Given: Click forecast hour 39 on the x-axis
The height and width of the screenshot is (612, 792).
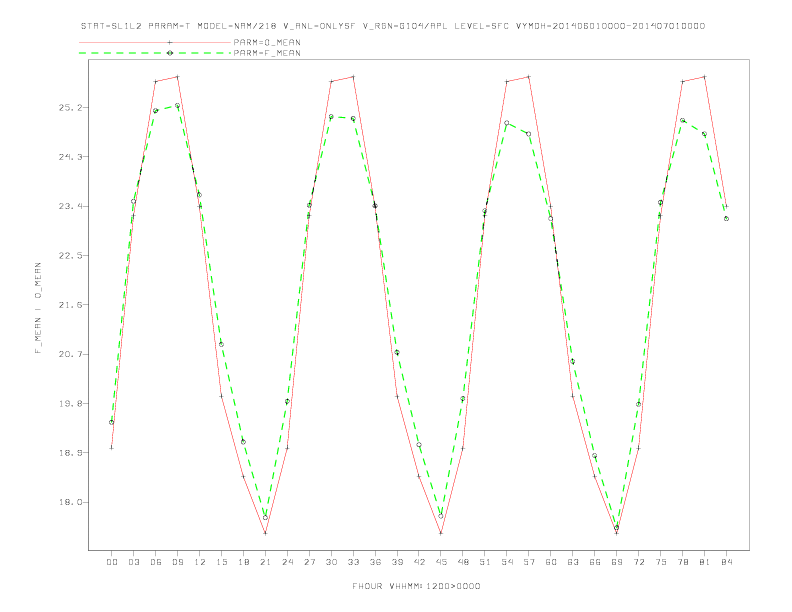Looking at the screenshot, I should (397, 562).
